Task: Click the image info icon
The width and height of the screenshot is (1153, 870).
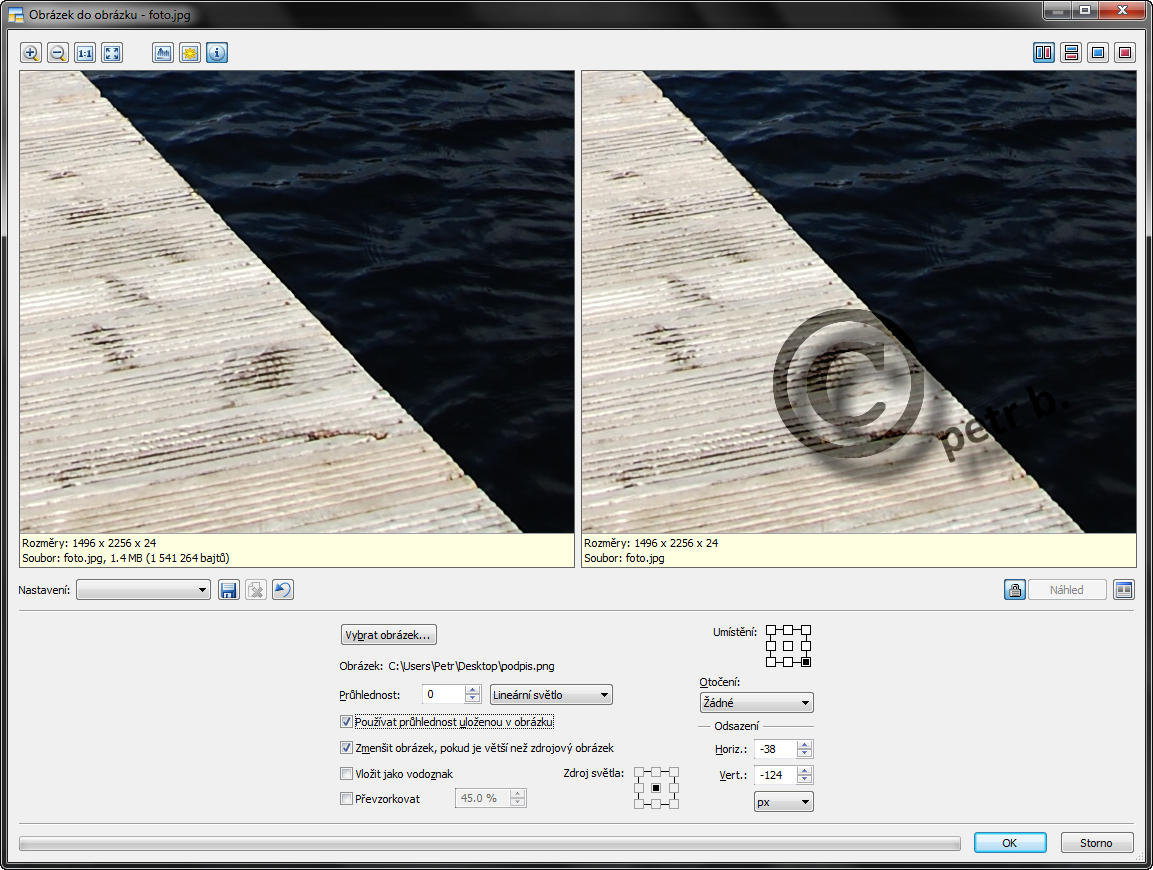Action: click(x=217, y=53)
